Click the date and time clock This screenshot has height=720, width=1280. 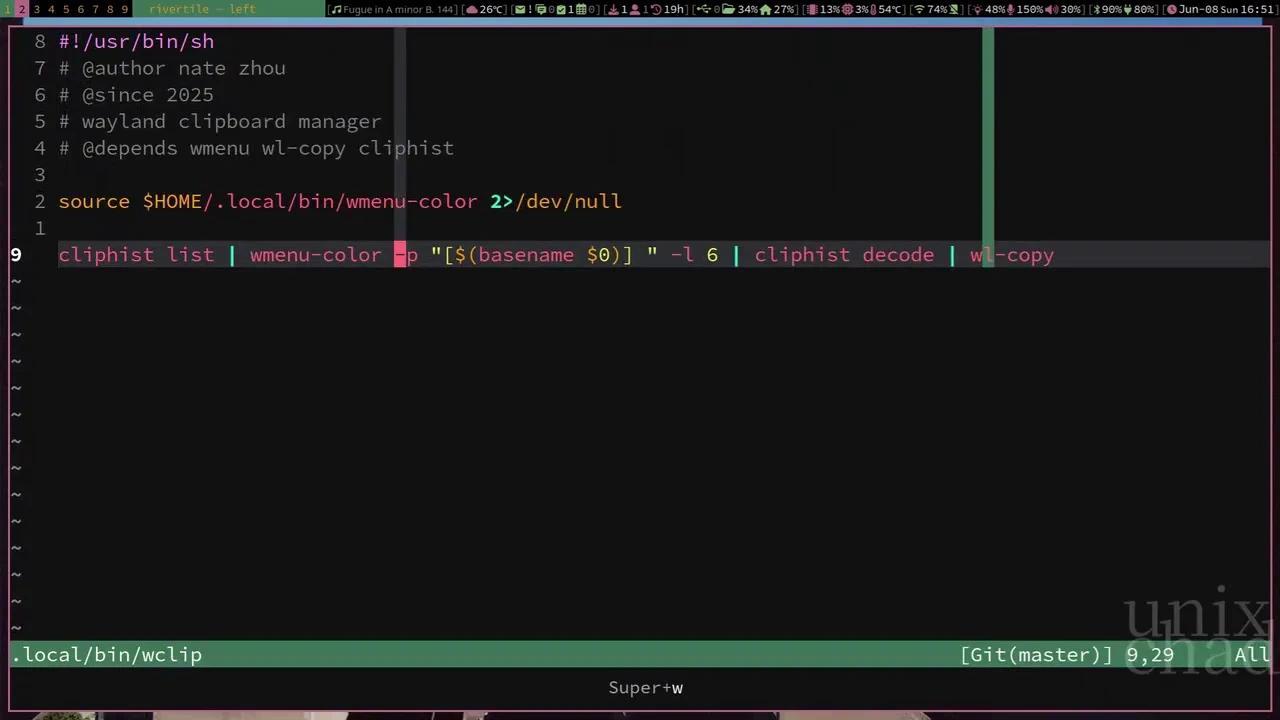point(1222,9)
